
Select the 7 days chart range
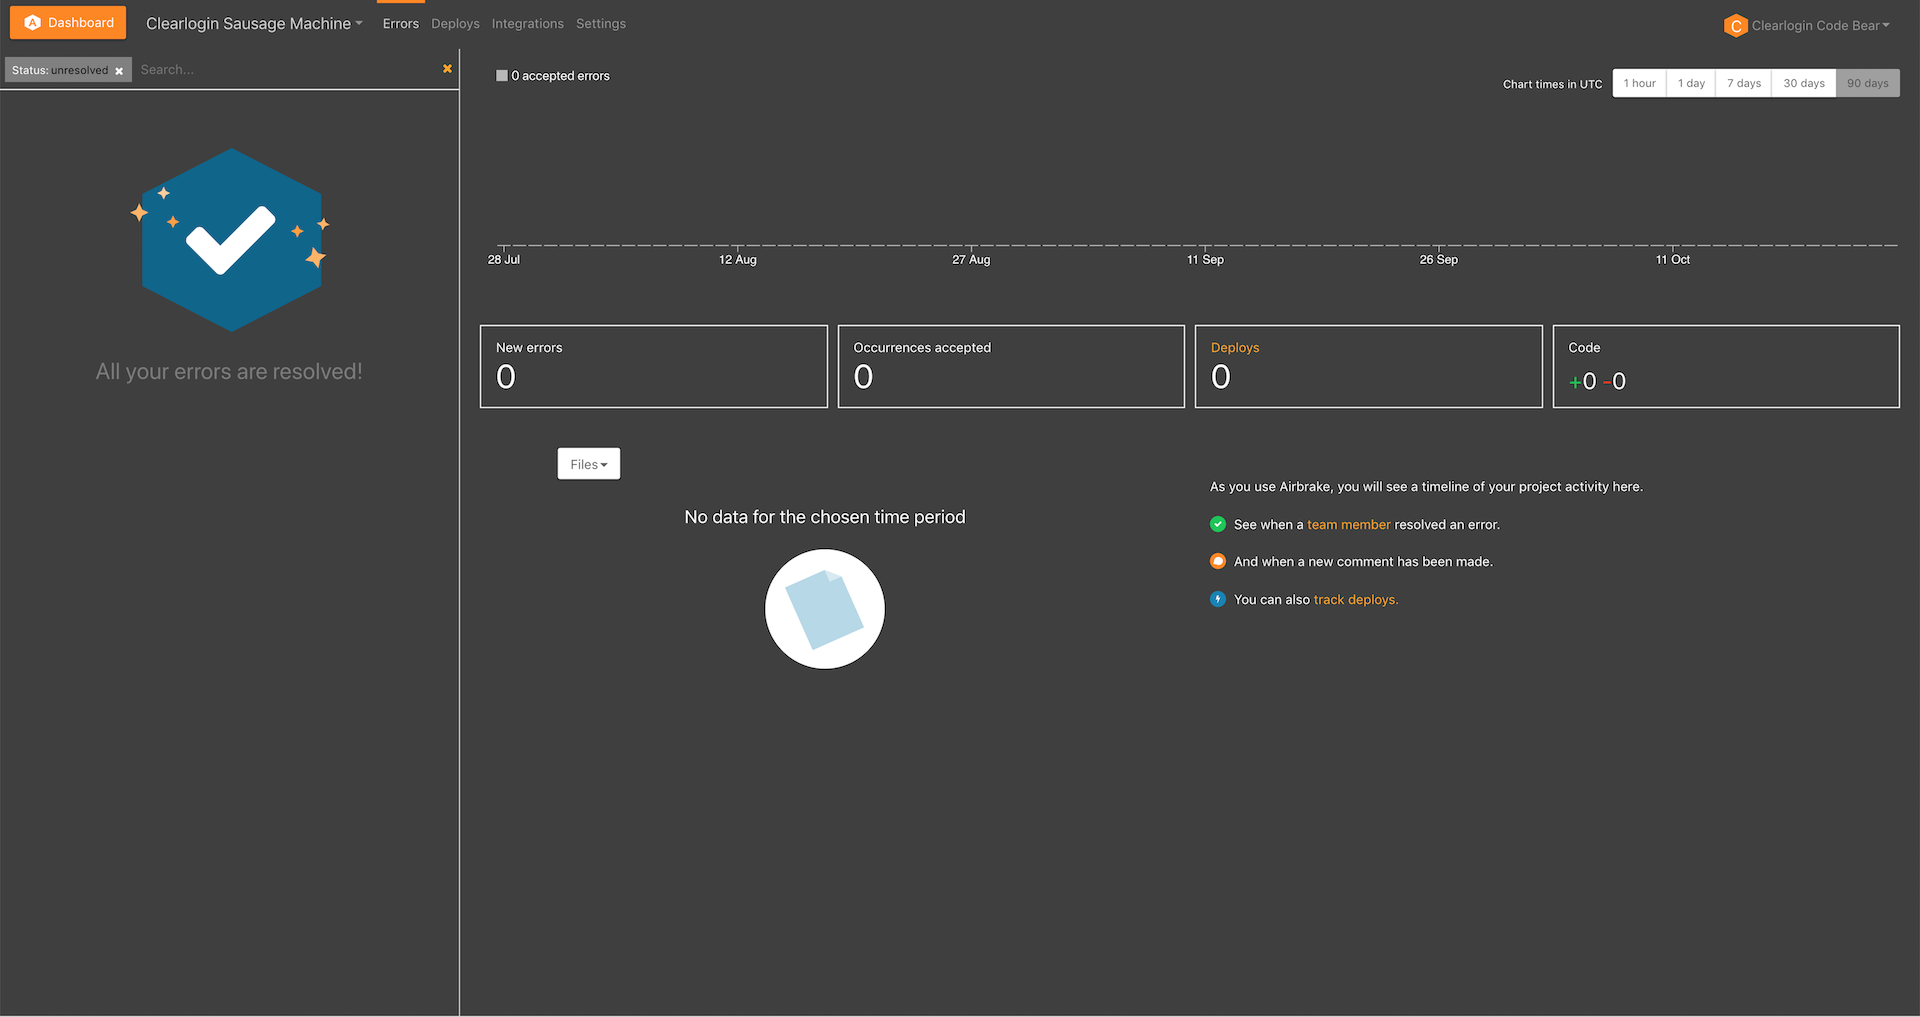[x=1744, y=83]
